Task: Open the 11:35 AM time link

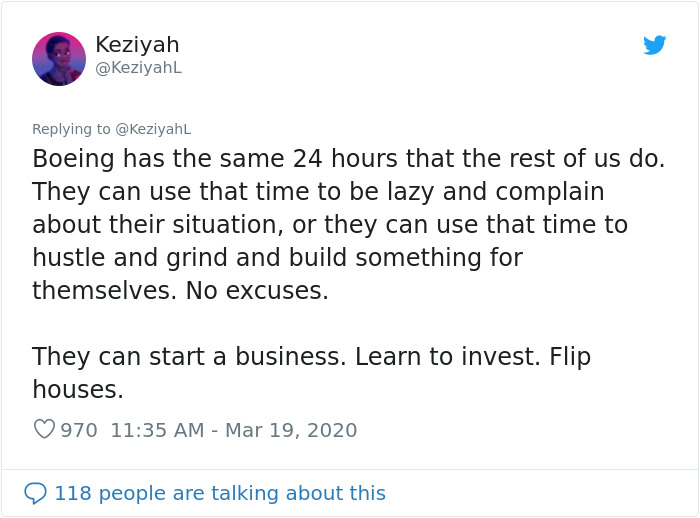Action: (156, 430)
